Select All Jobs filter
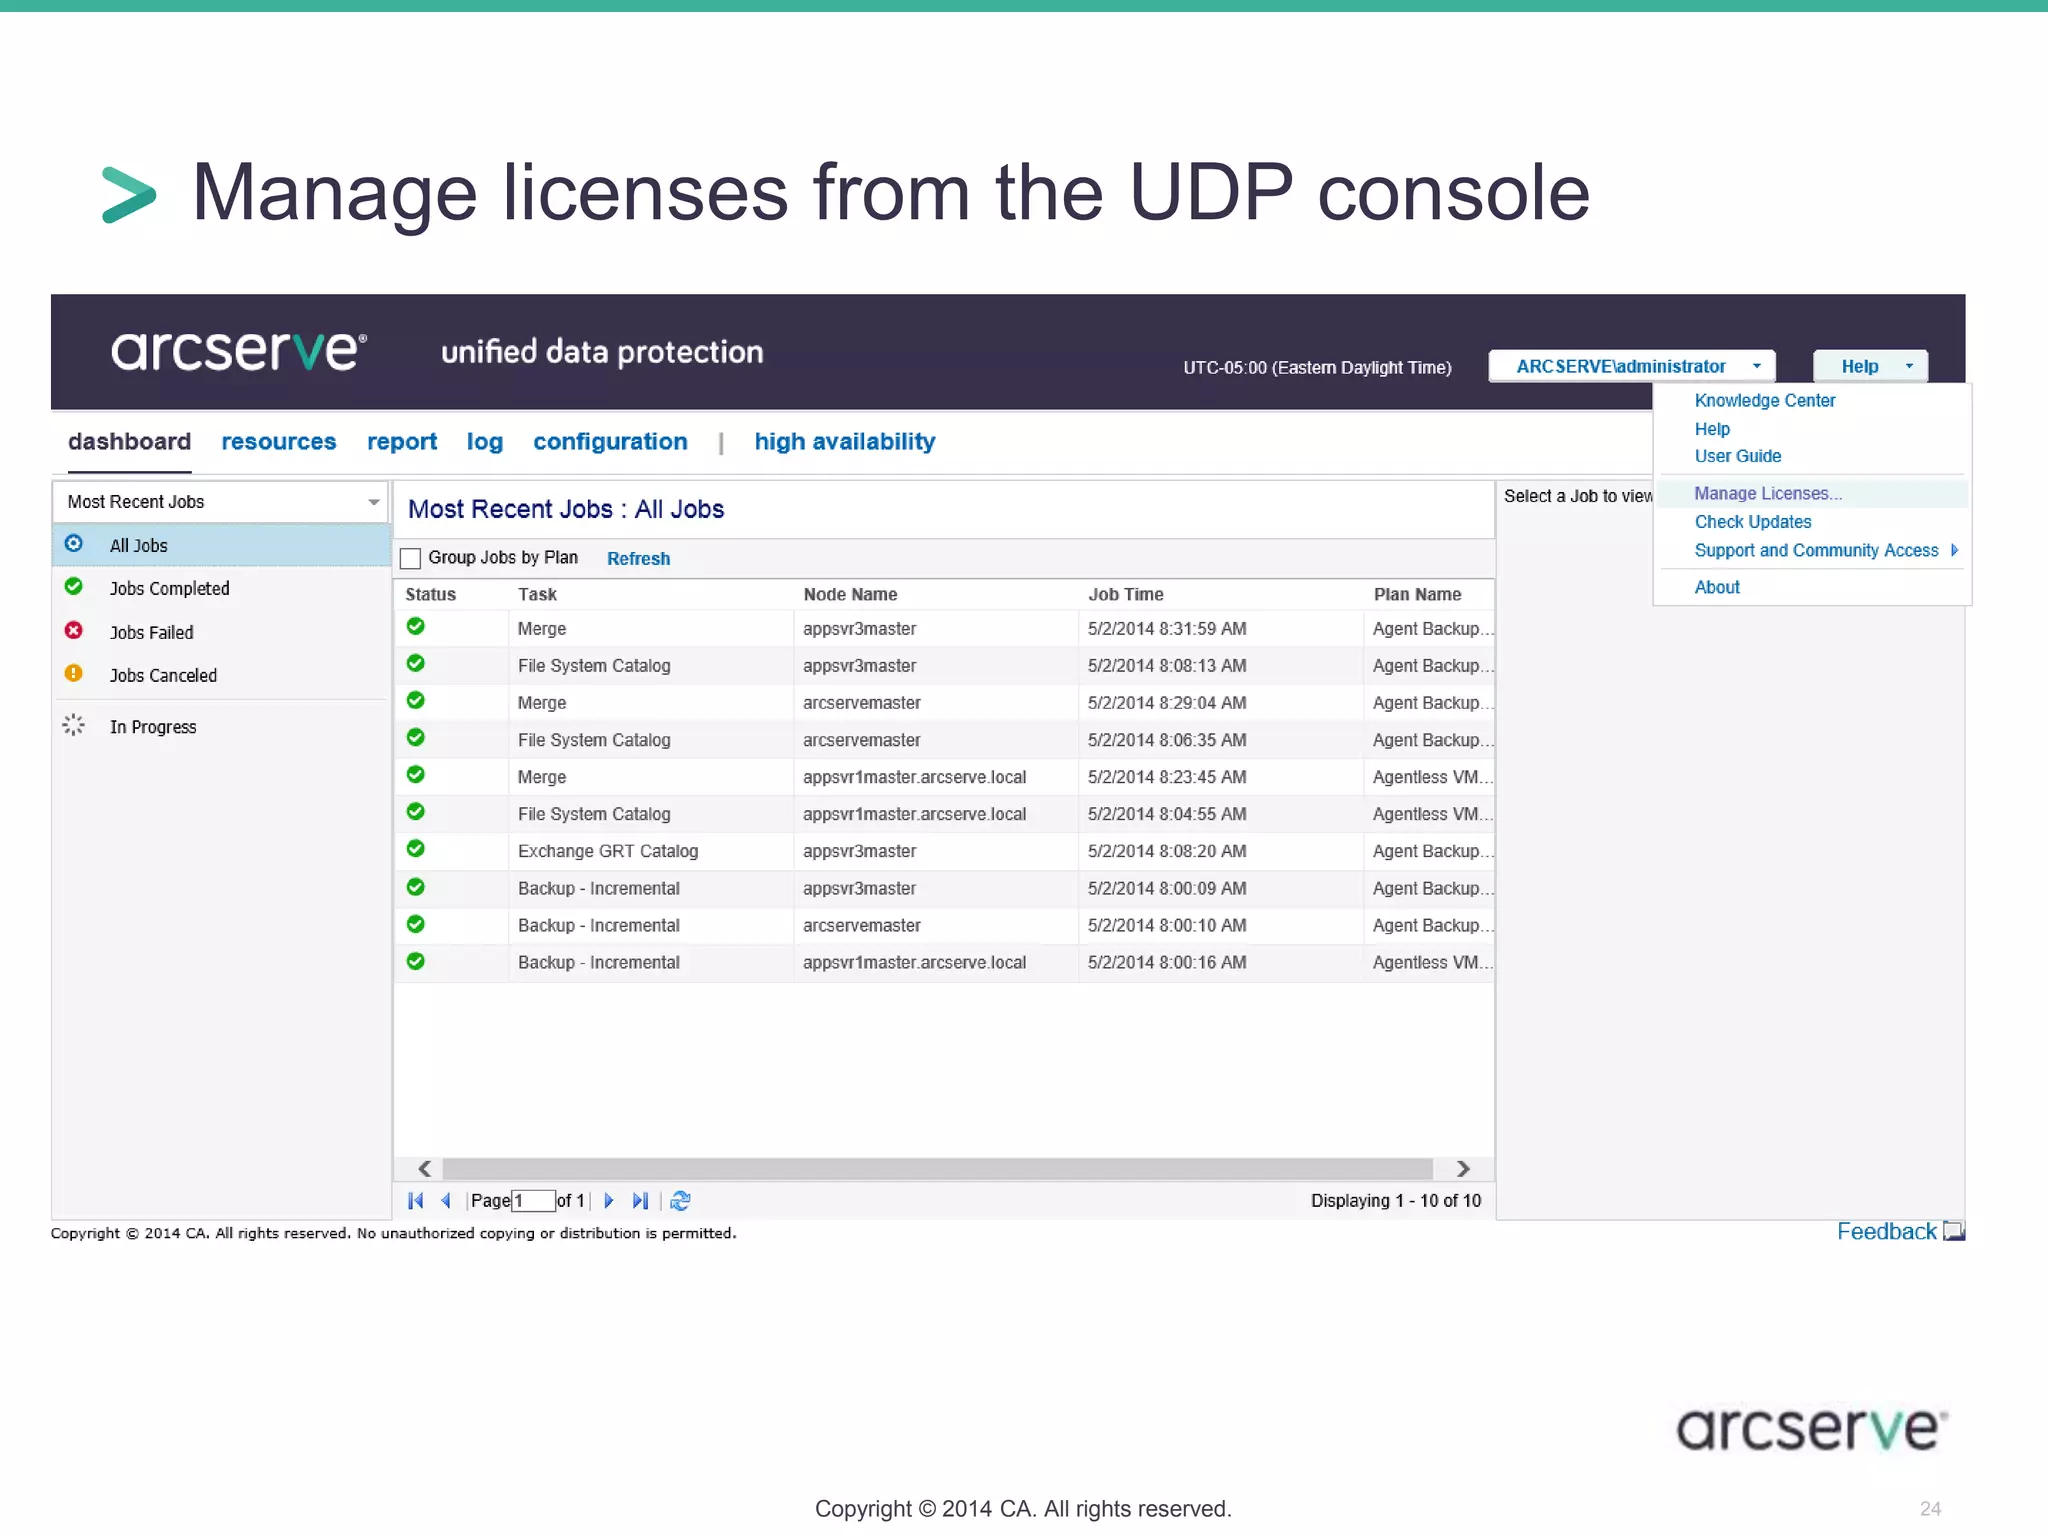2048x1536 pixels. click(221, 545)
